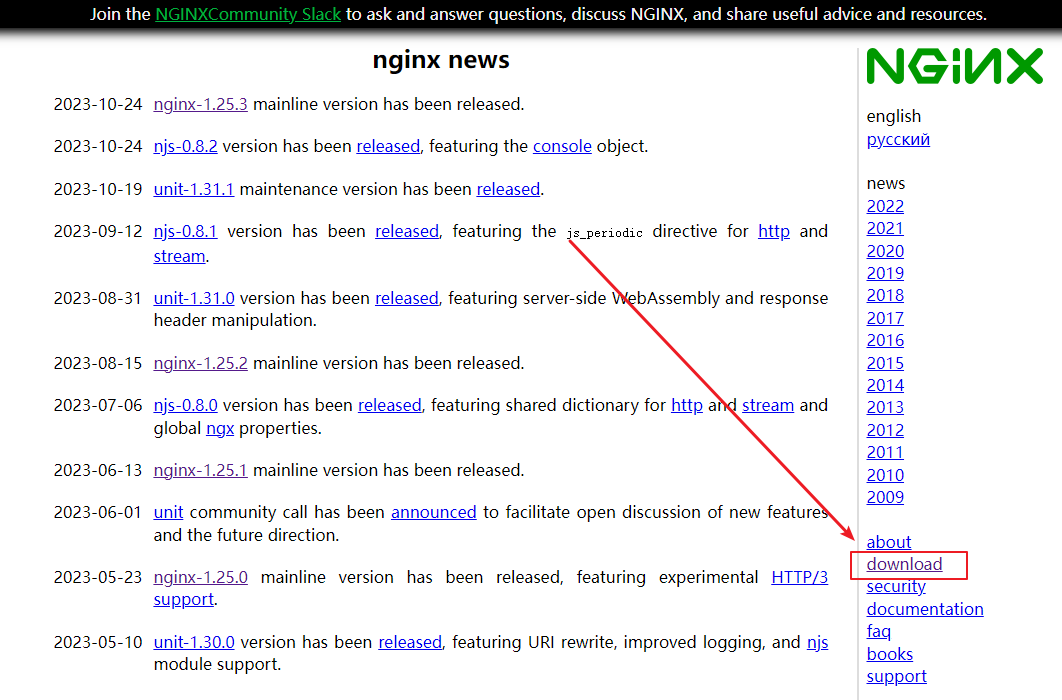Click the unit-1.31.1 maintenance link

tap(194, 189)
